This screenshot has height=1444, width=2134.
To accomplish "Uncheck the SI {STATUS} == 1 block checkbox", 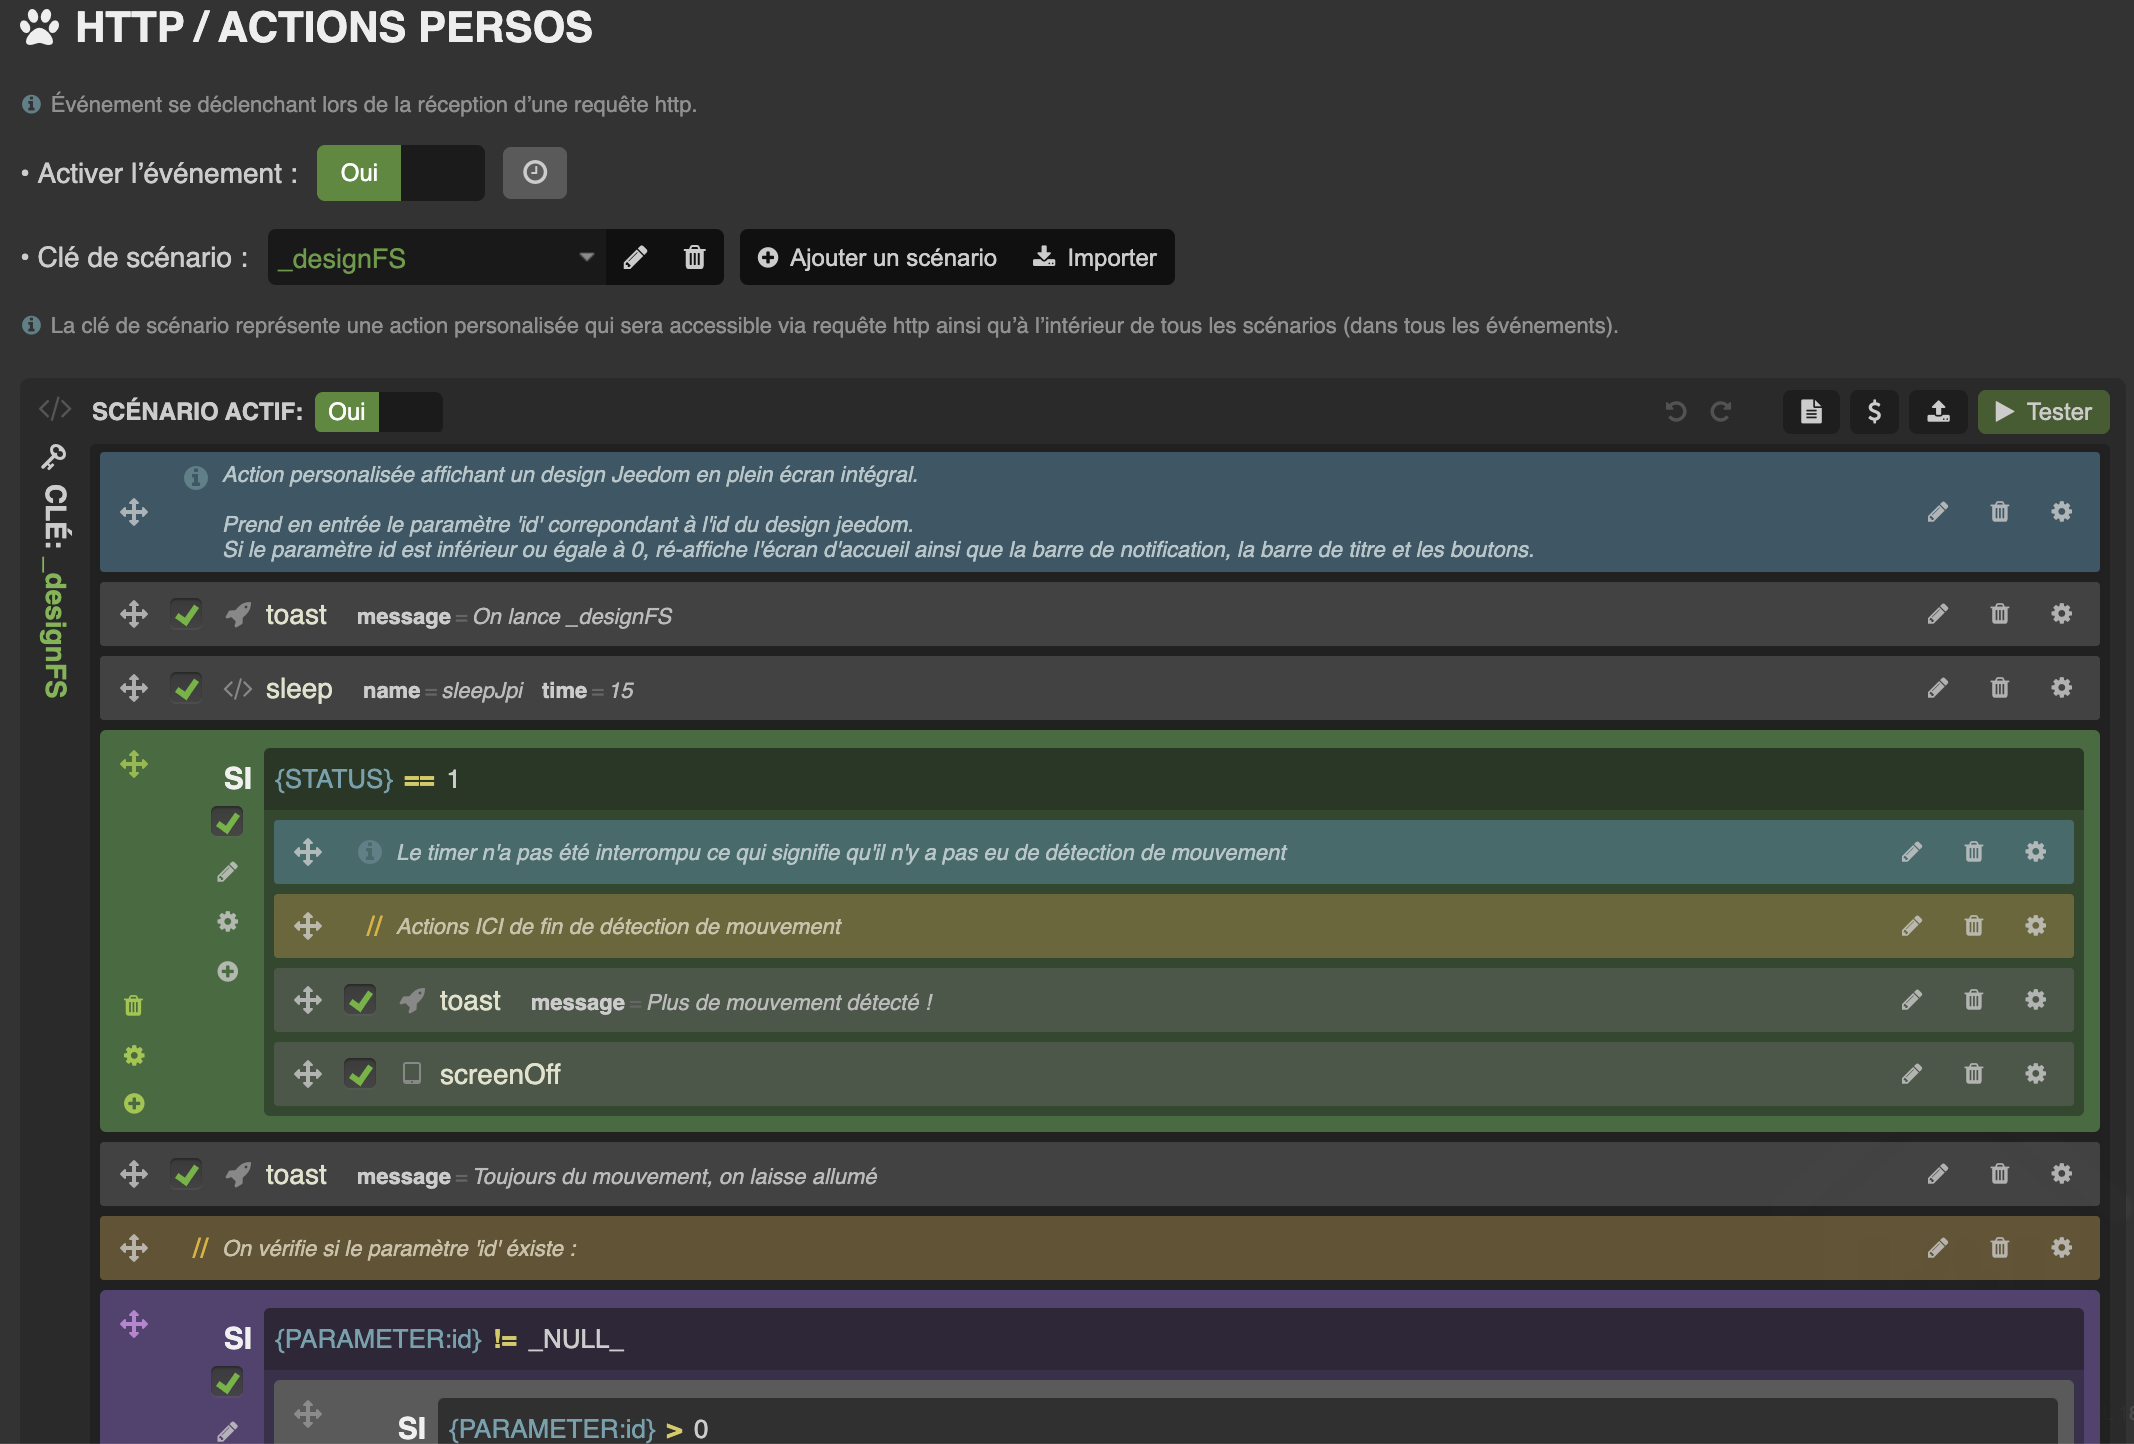I will coord(228,822).
